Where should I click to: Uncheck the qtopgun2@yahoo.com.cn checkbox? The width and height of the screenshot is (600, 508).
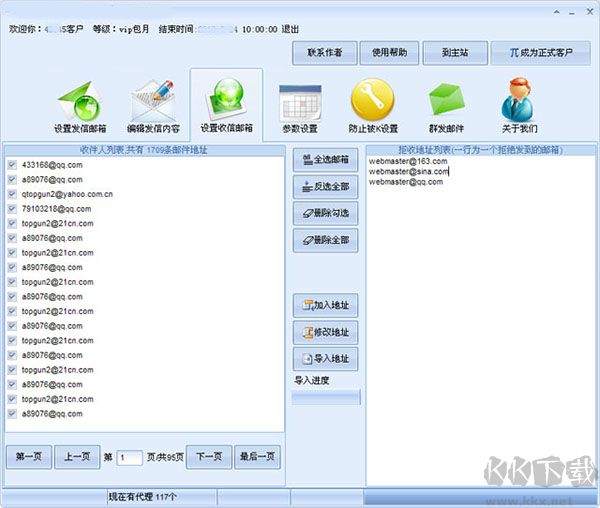12,194
